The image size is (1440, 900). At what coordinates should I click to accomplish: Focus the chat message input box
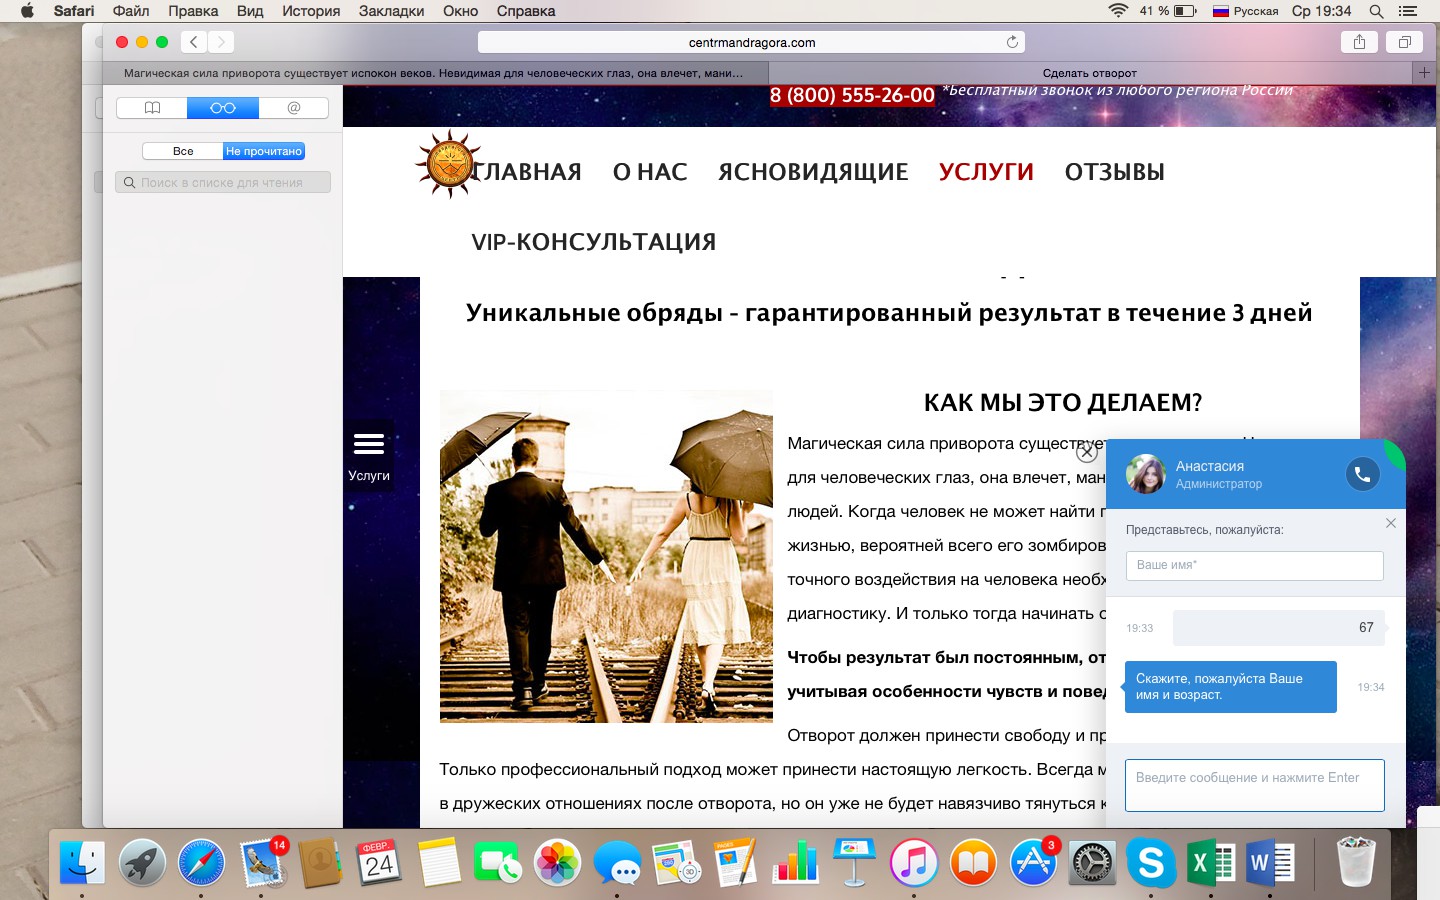(x=1255, y=785)
